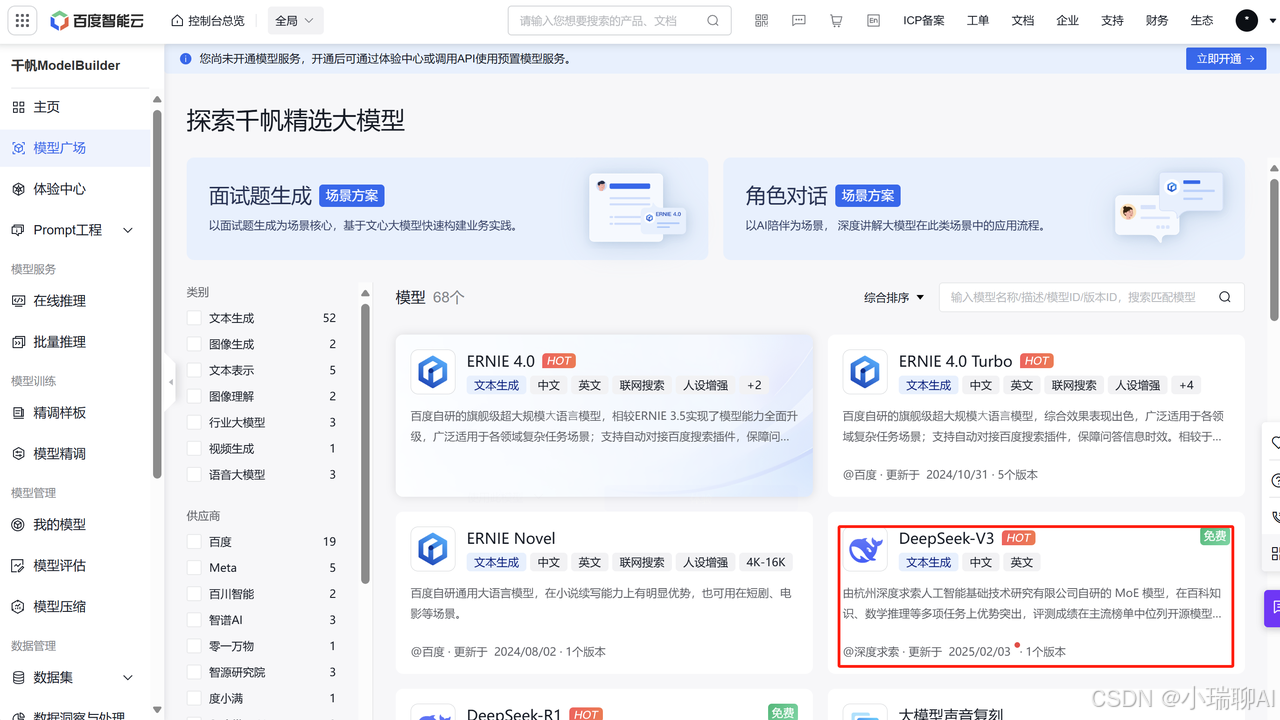Viewport: 1280px width, 720px height.
Task: Click the model search magnifier icon
Action: tap(1225, 297)
